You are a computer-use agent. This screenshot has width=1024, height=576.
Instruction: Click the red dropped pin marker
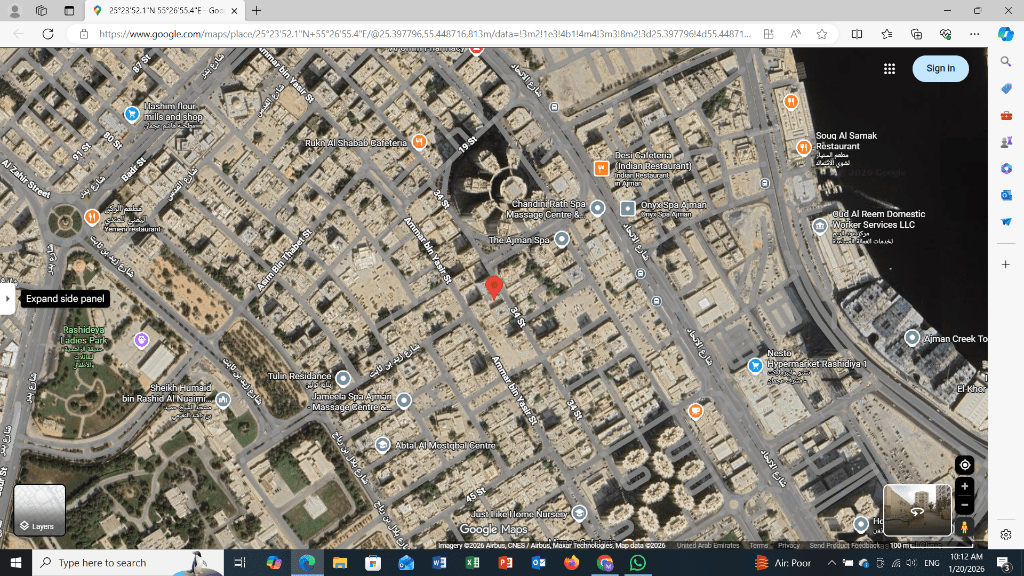pos(493,286)
